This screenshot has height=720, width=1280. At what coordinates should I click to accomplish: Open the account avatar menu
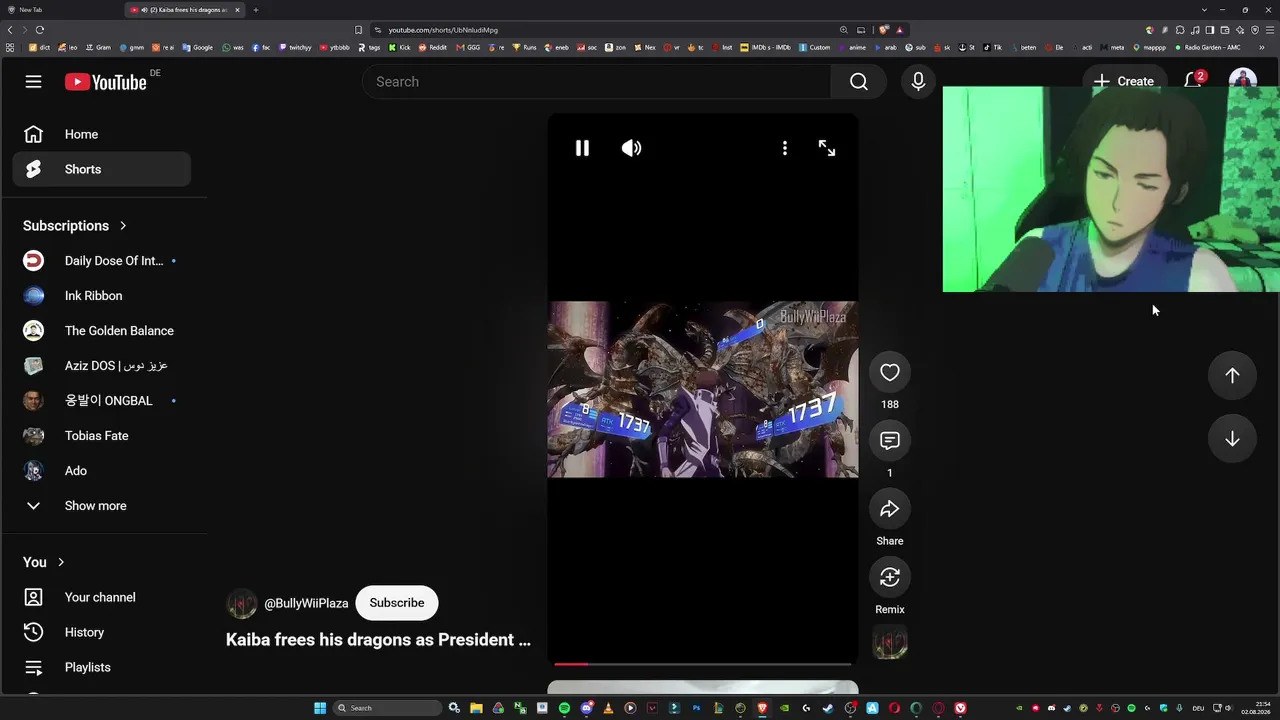tap(1242, 78)
